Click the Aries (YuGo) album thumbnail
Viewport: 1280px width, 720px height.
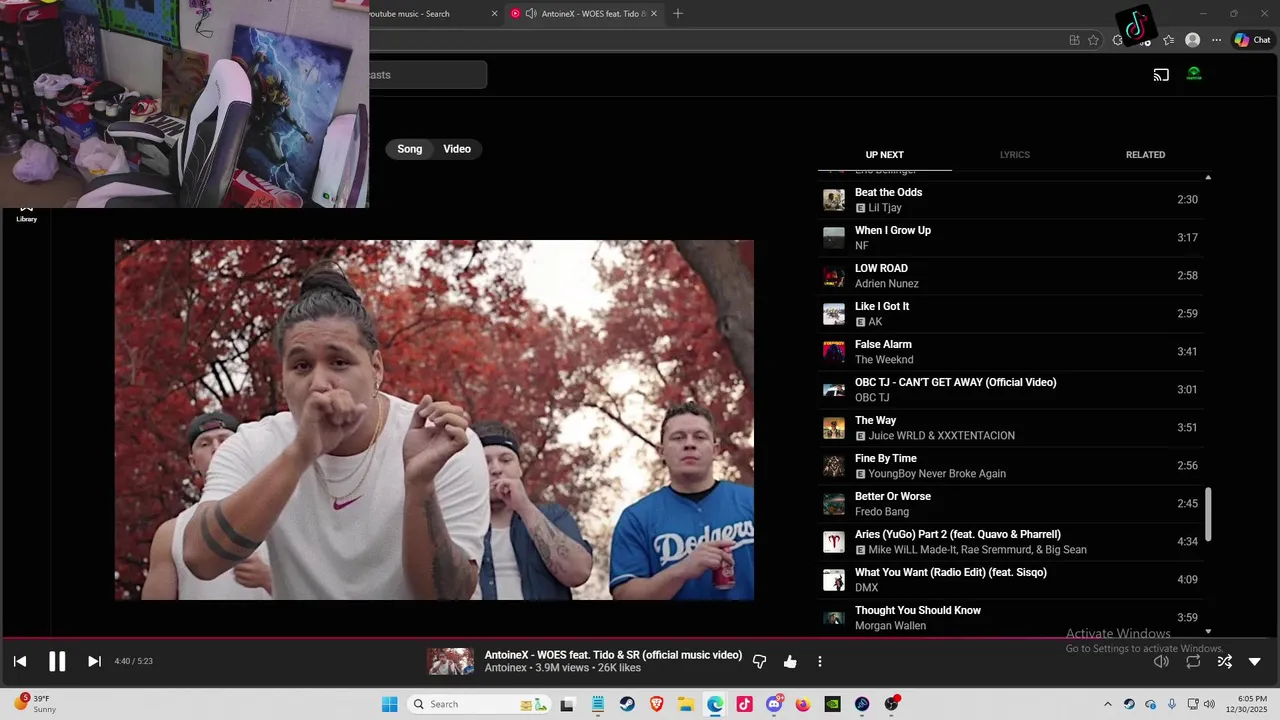click(x=834, y=542)
